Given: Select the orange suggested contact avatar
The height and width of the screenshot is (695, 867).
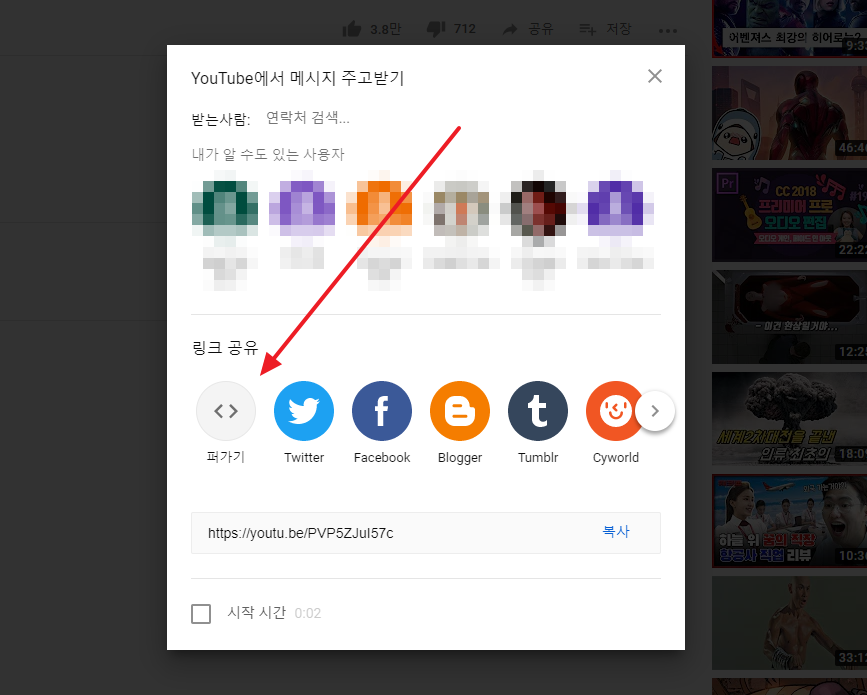Looking at the screenshot, I should click(x=379, y=208).
